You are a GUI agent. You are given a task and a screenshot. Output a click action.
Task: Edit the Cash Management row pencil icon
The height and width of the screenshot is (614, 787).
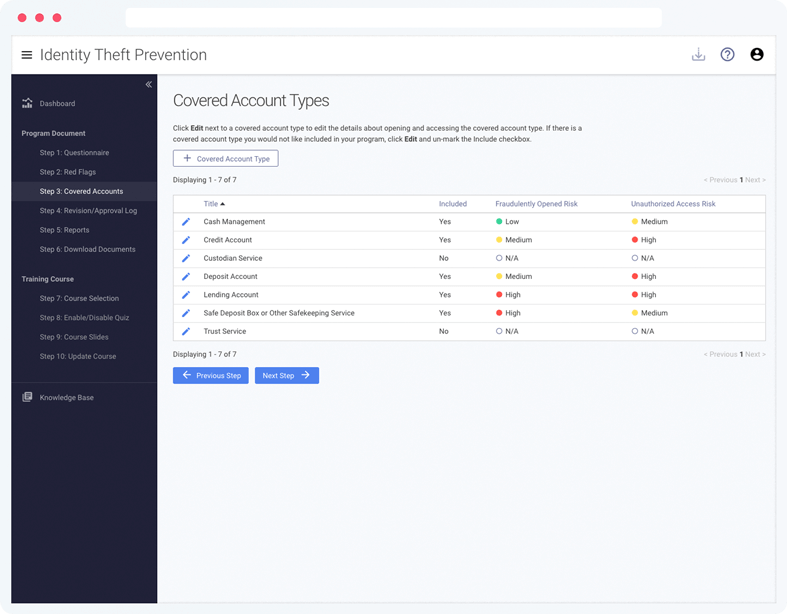coord(186,222)
